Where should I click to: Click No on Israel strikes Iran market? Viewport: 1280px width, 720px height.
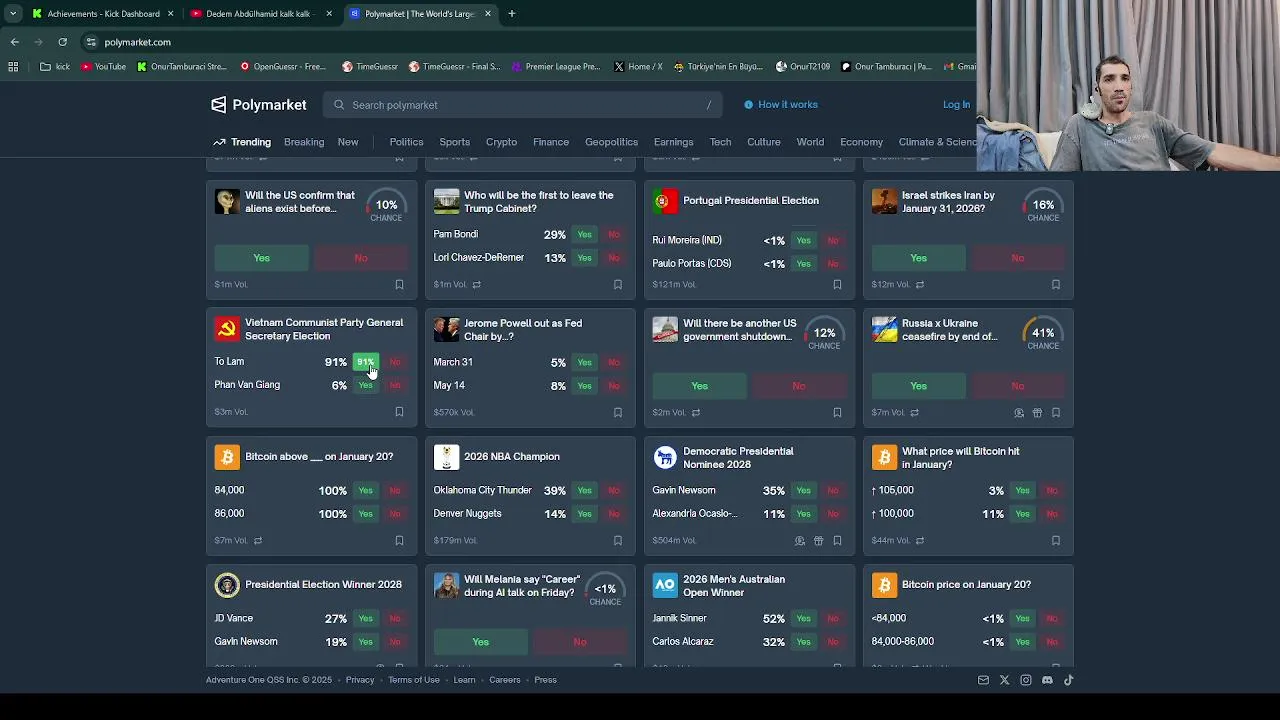[x=1018, y=258]
